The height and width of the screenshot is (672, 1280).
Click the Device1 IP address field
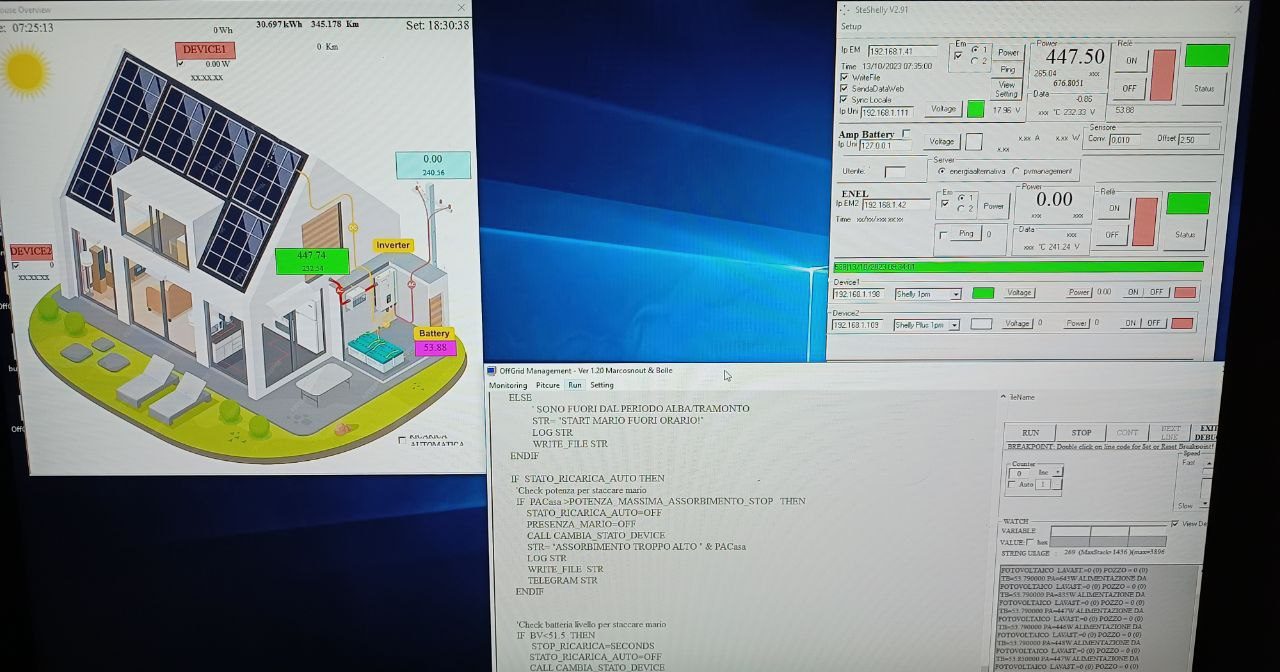[x=860, y=294]
